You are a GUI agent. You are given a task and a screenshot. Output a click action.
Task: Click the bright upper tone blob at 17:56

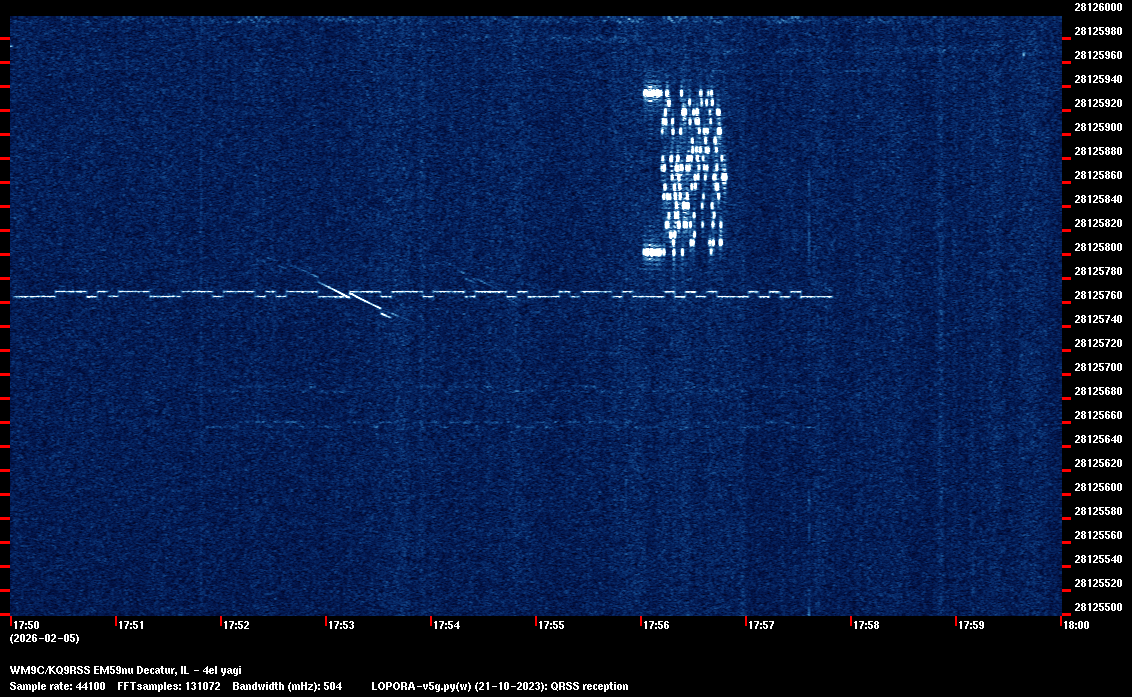click(x=653, y=93)
